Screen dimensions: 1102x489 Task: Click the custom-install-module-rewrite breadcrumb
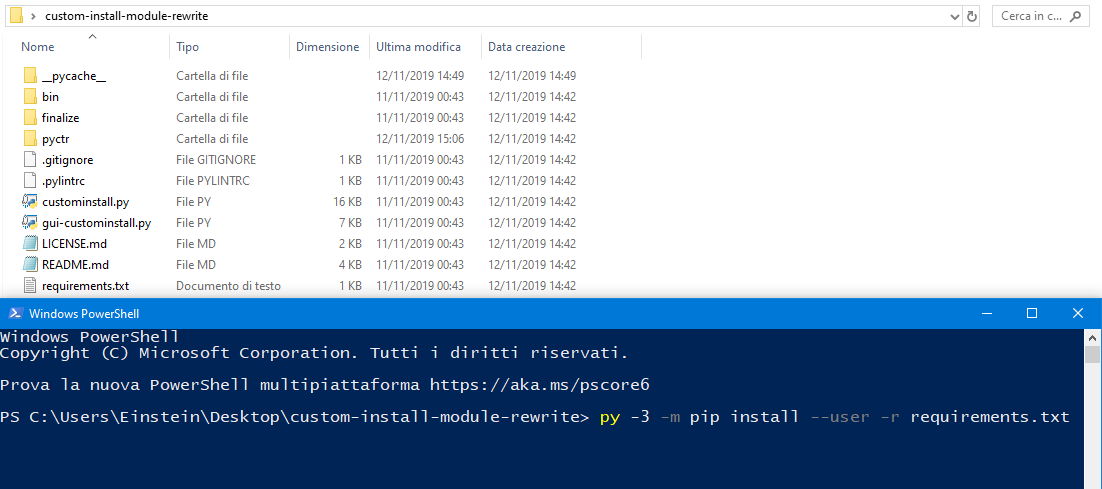click(x=127, y=16)
